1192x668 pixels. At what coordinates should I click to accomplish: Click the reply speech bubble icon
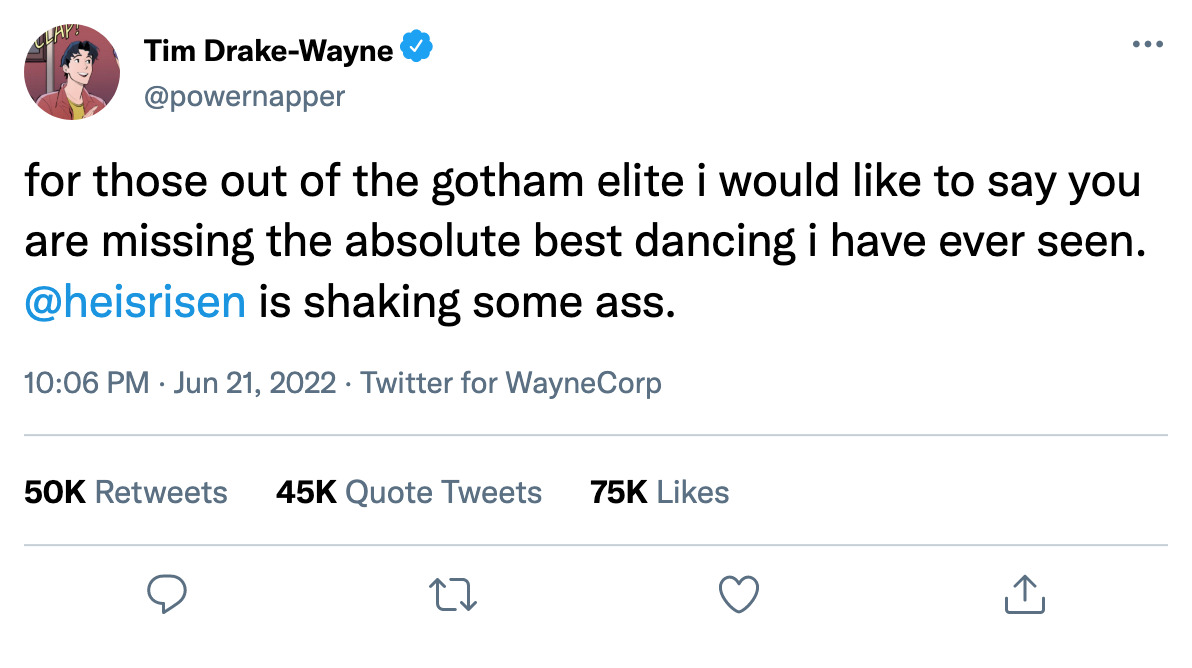(x=162, y=596)
